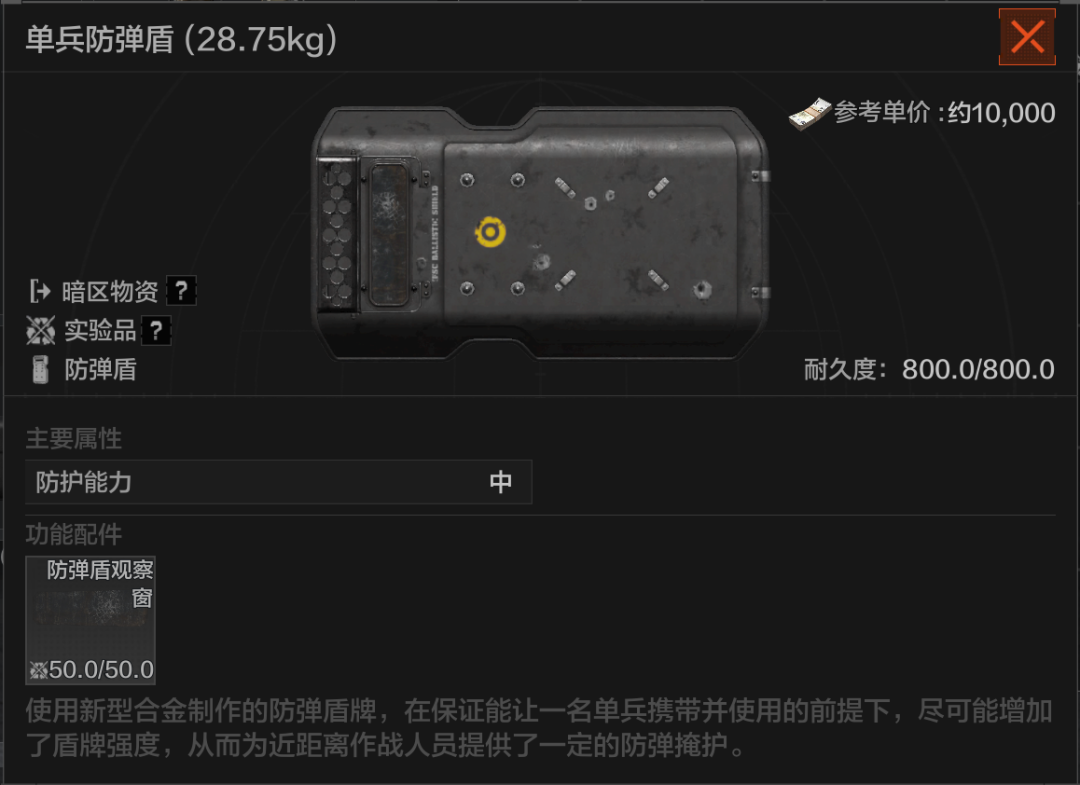Click the cash stack icon beside 参考单价
Viewport: 1080px width, 785px height.
pyautogui.click(x=810, y=114)
